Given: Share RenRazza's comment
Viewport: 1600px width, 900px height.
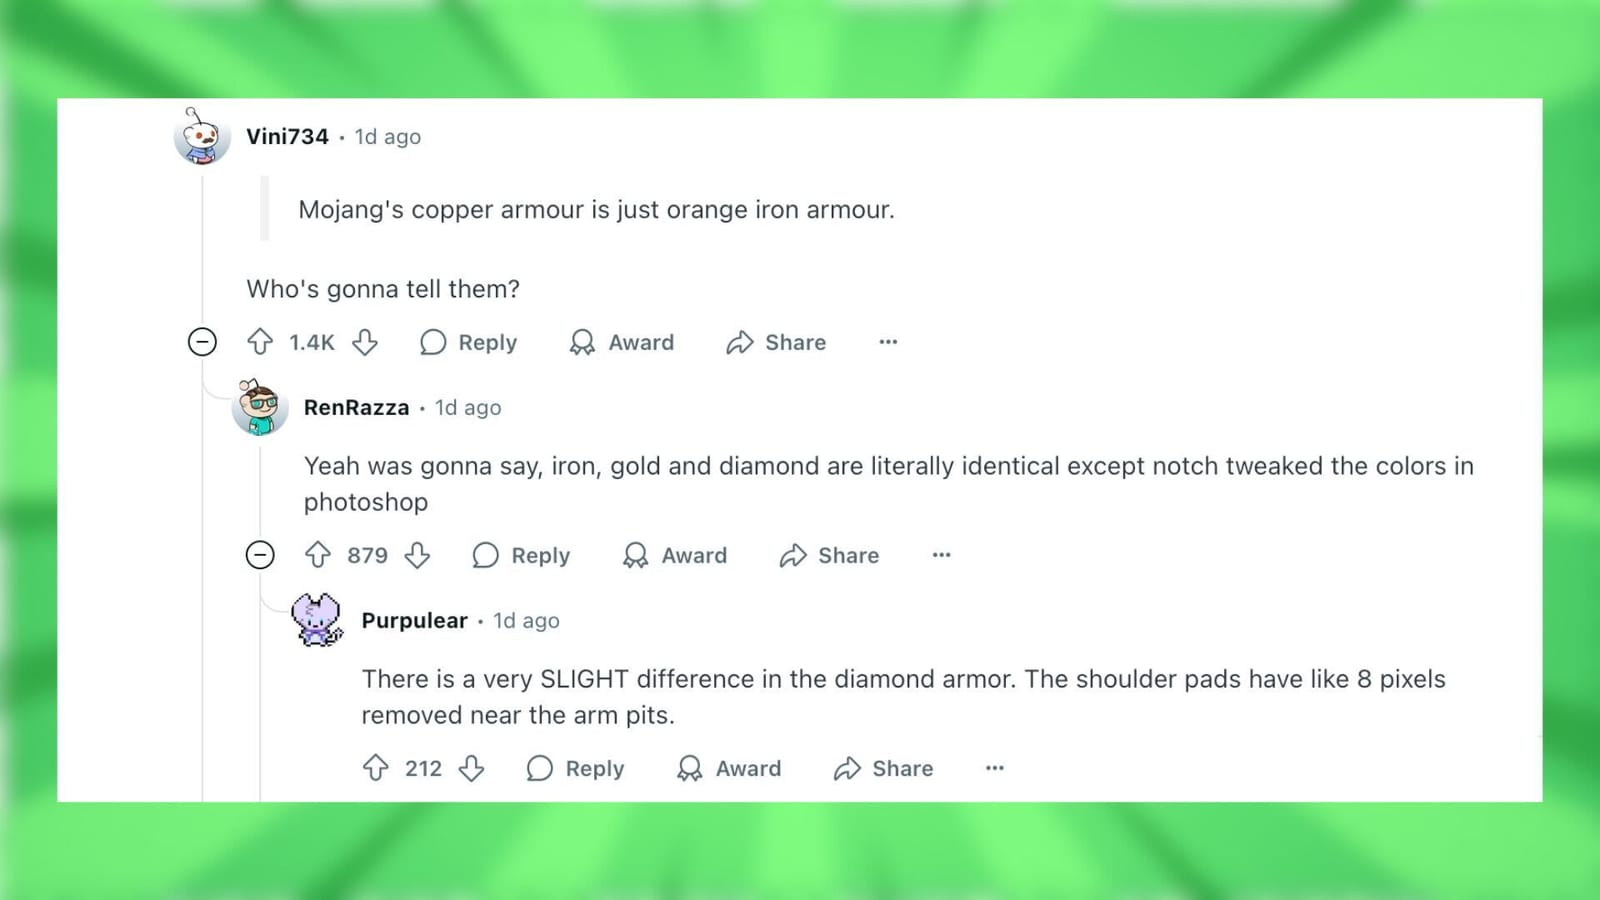Looking at the screenshot, I should pos(828,555).
